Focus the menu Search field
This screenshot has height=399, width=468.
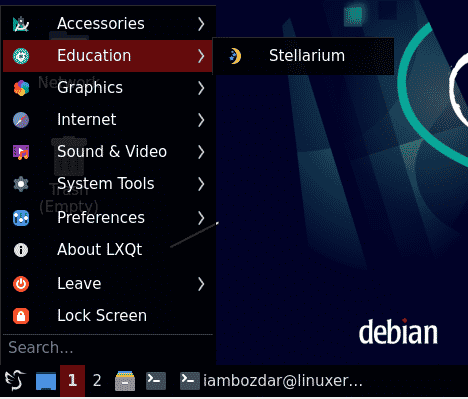(x=108, y=348)
